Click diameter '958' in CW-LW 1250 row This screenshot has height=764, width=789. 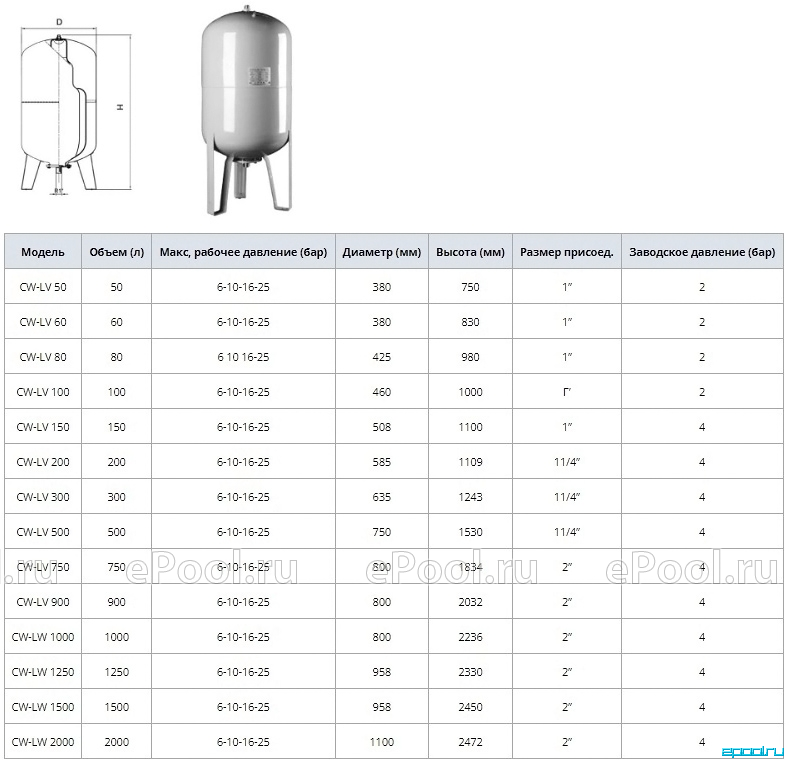(381, 672)
